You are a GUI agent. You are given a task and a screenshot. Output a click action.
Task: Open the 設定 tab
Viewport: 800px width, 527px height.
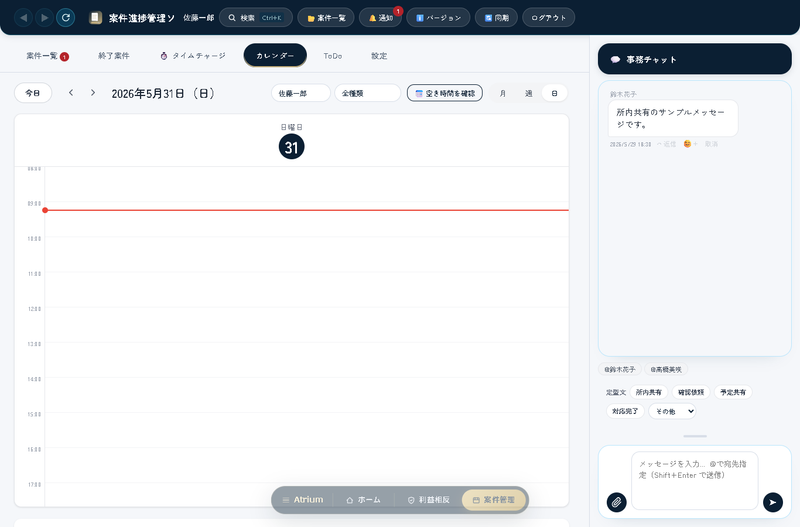click(x=379, y=56)
